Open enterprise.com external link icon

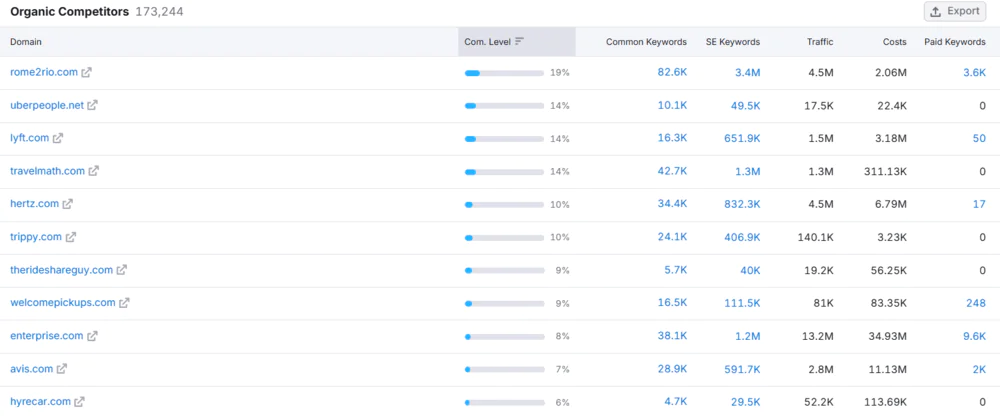tap(92, 336)
